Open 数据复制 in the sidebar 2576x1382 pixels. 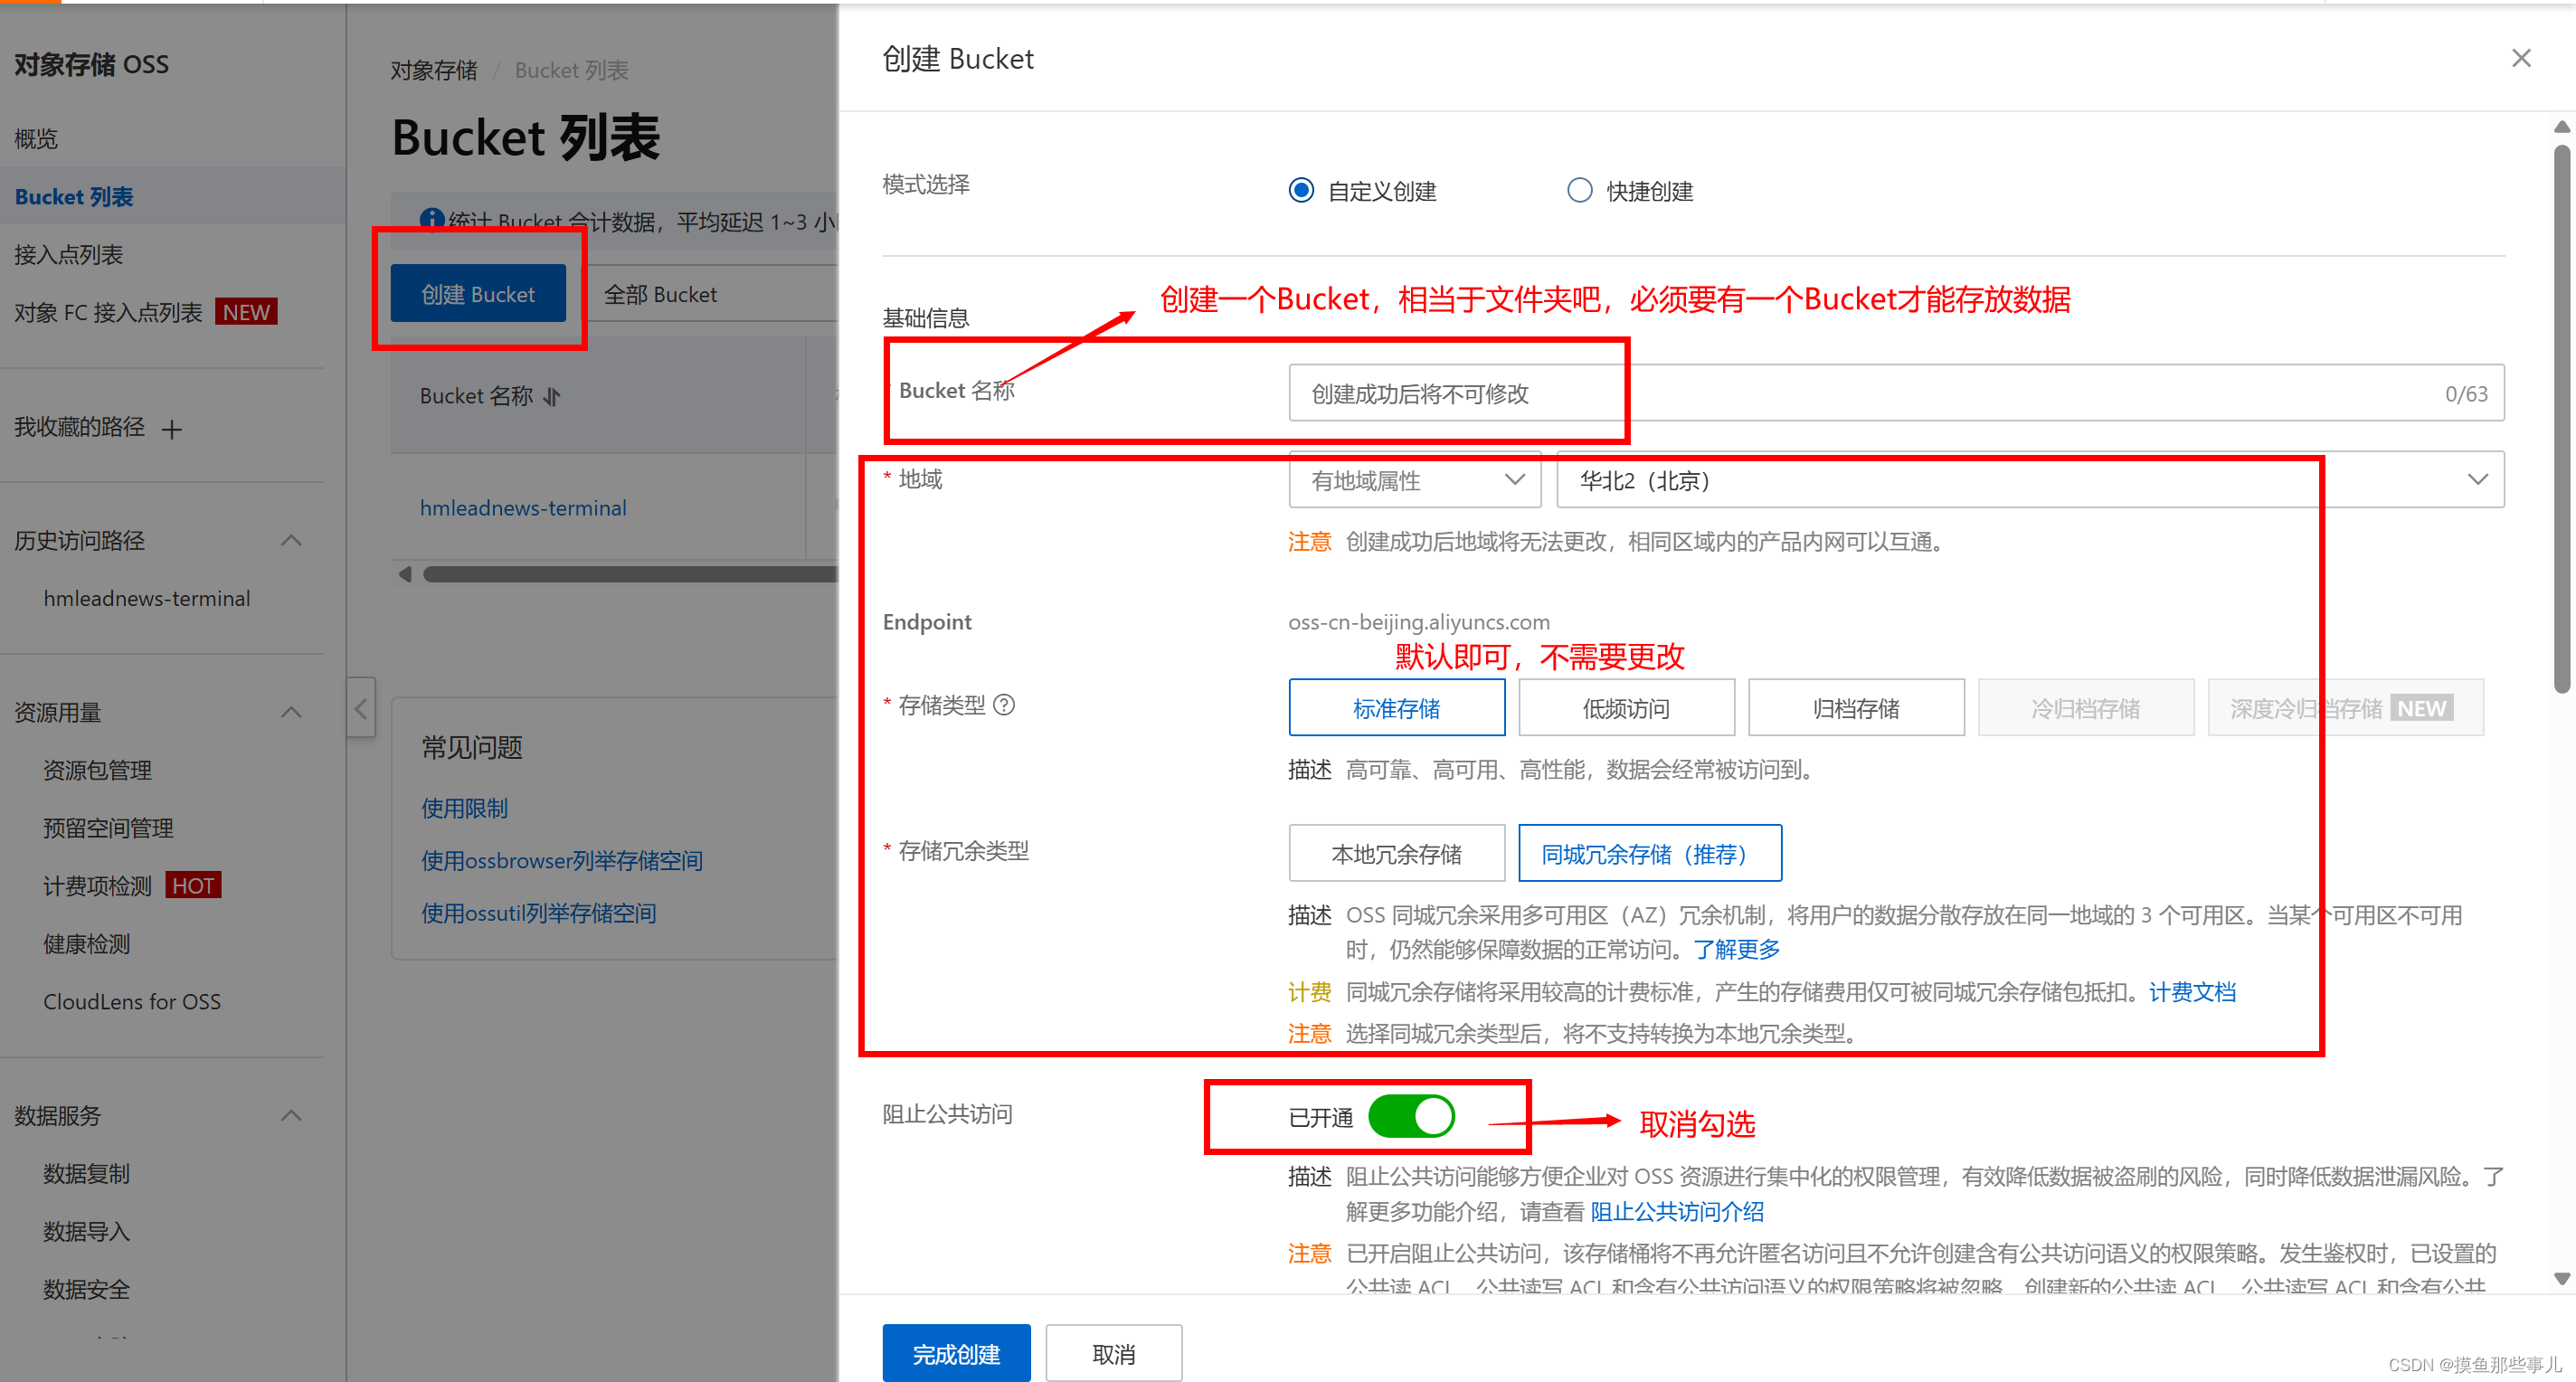86,1174
